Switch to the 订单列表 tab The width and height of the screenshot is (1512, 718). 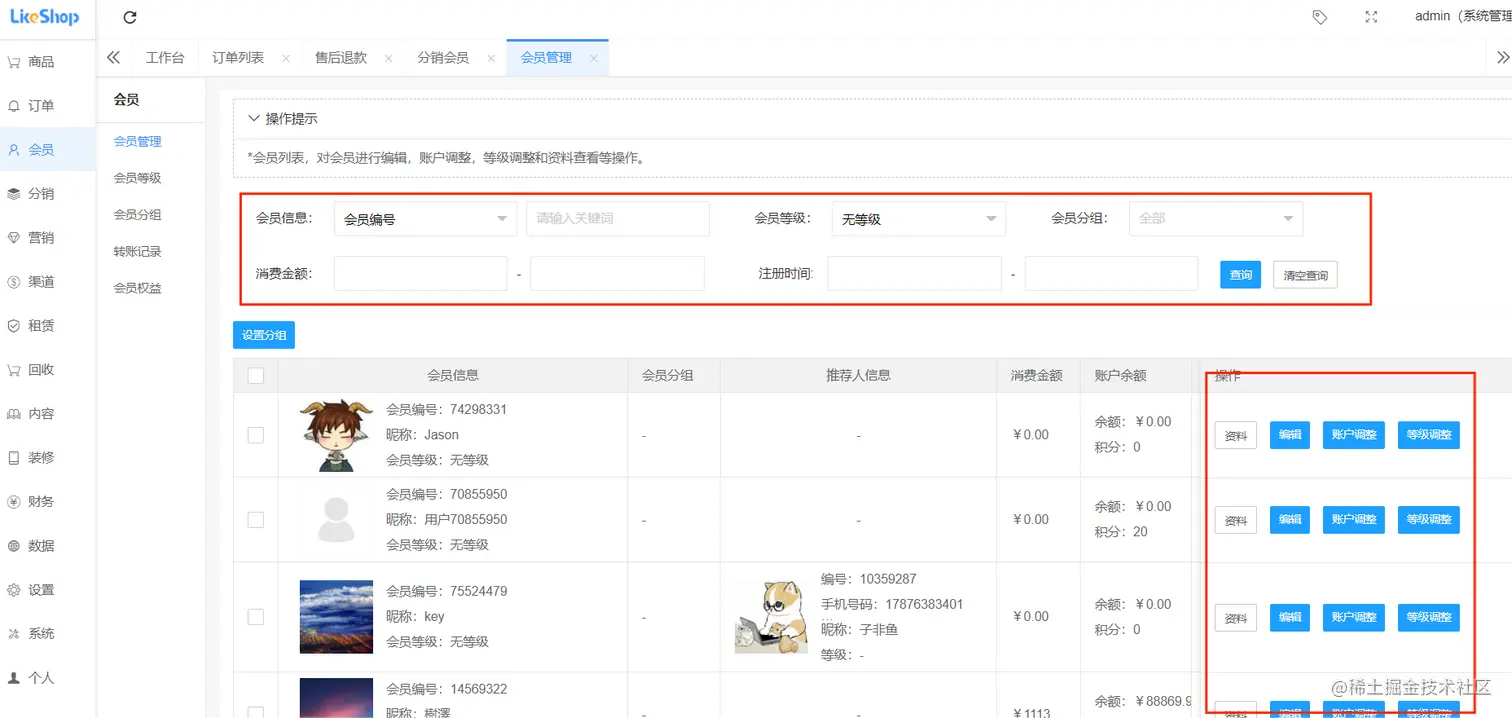(x=238, y=58)
